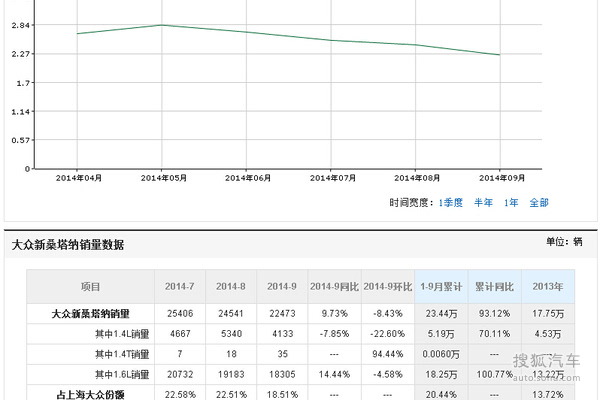Click the 2014年09月 end point on line
This screenshot has width=600, height=400.
click(x=499, y=55)
